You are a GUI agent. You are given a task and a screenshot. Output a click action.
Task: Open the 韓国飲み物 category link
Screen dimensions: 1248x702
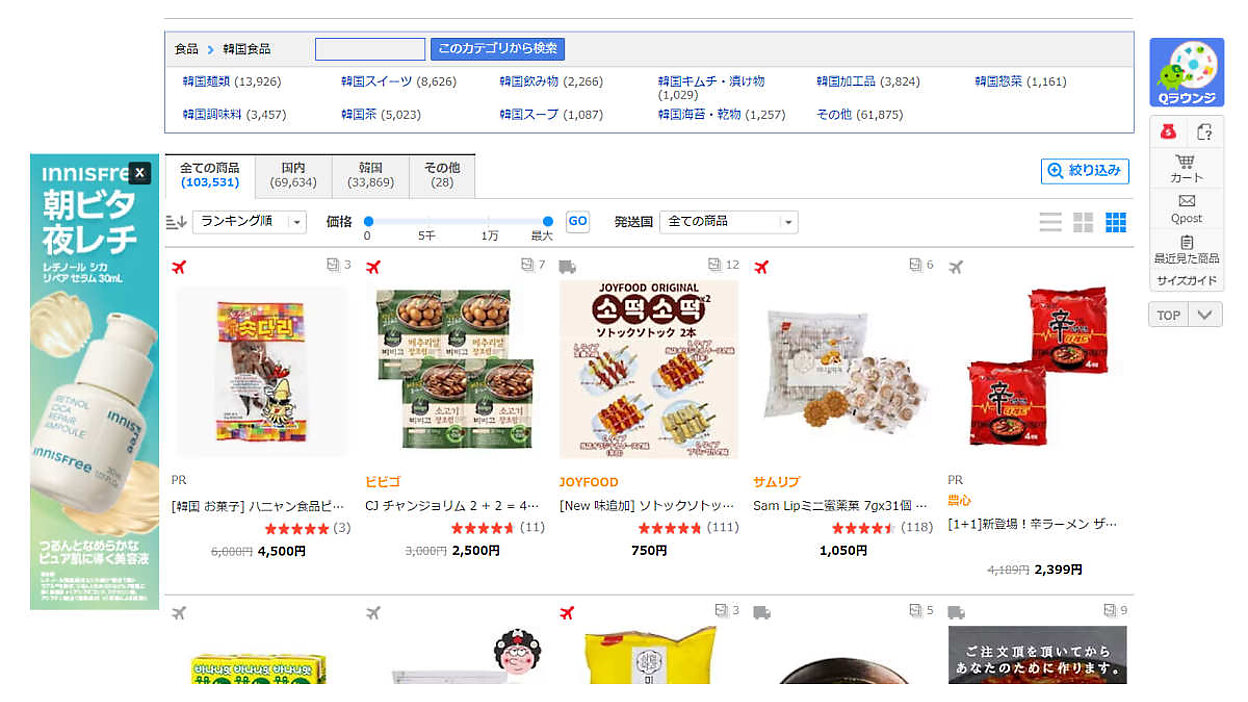[x=529, y=82]
